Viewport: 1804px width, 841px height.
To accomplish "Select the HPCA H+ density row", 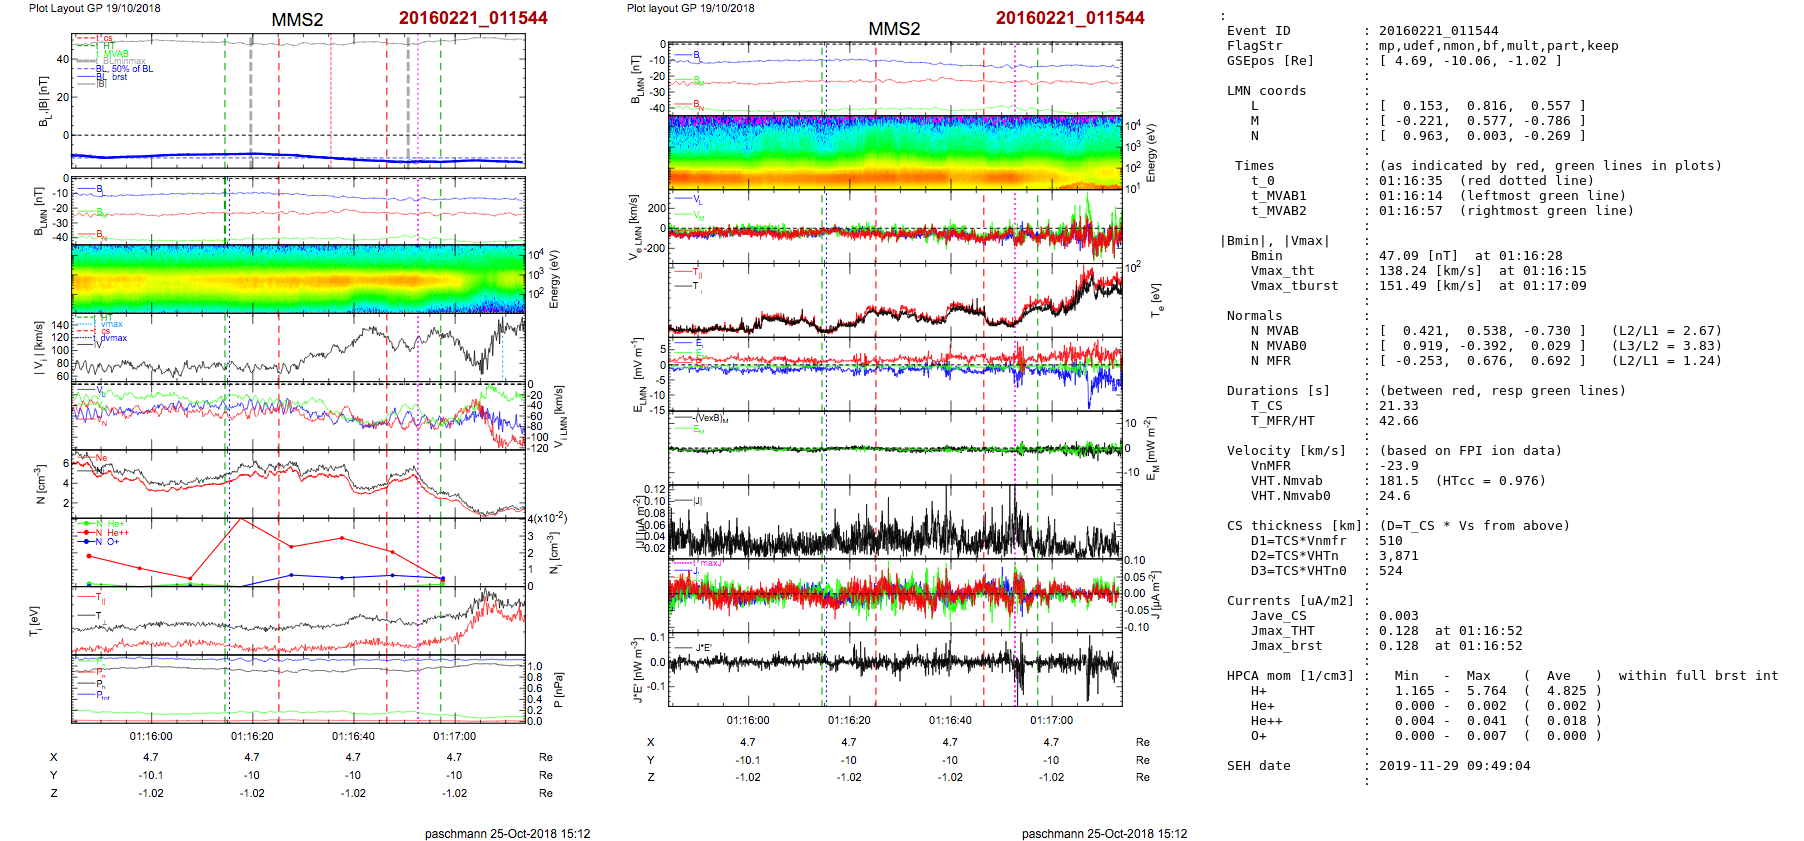I will pyautogui.click(x=1426, y=691).
